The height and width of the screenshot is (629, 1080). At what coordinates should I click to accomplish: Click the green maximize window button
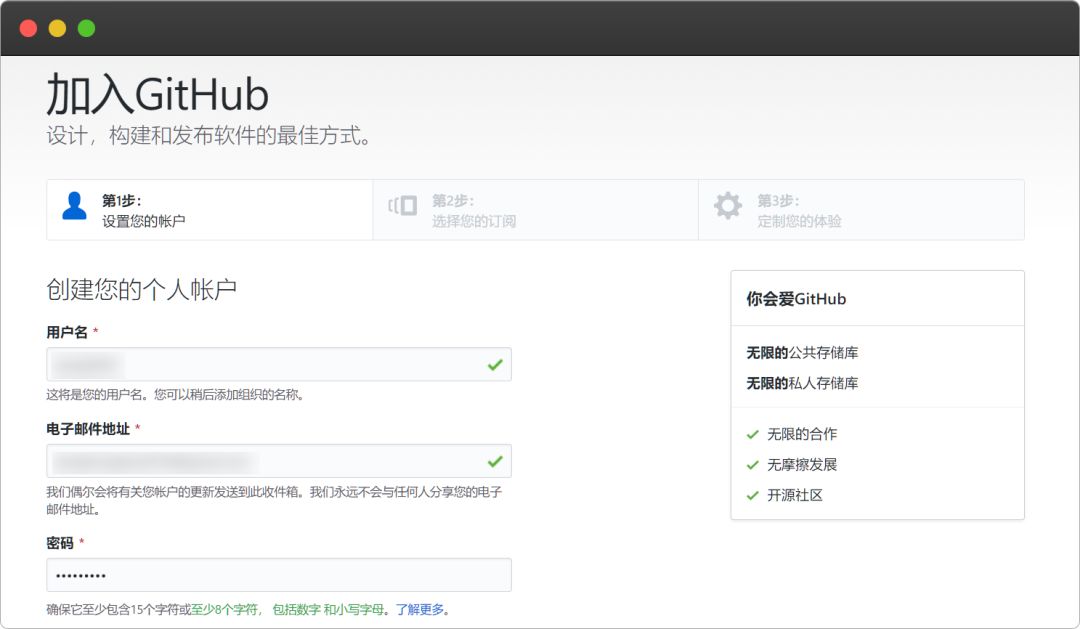86,28
